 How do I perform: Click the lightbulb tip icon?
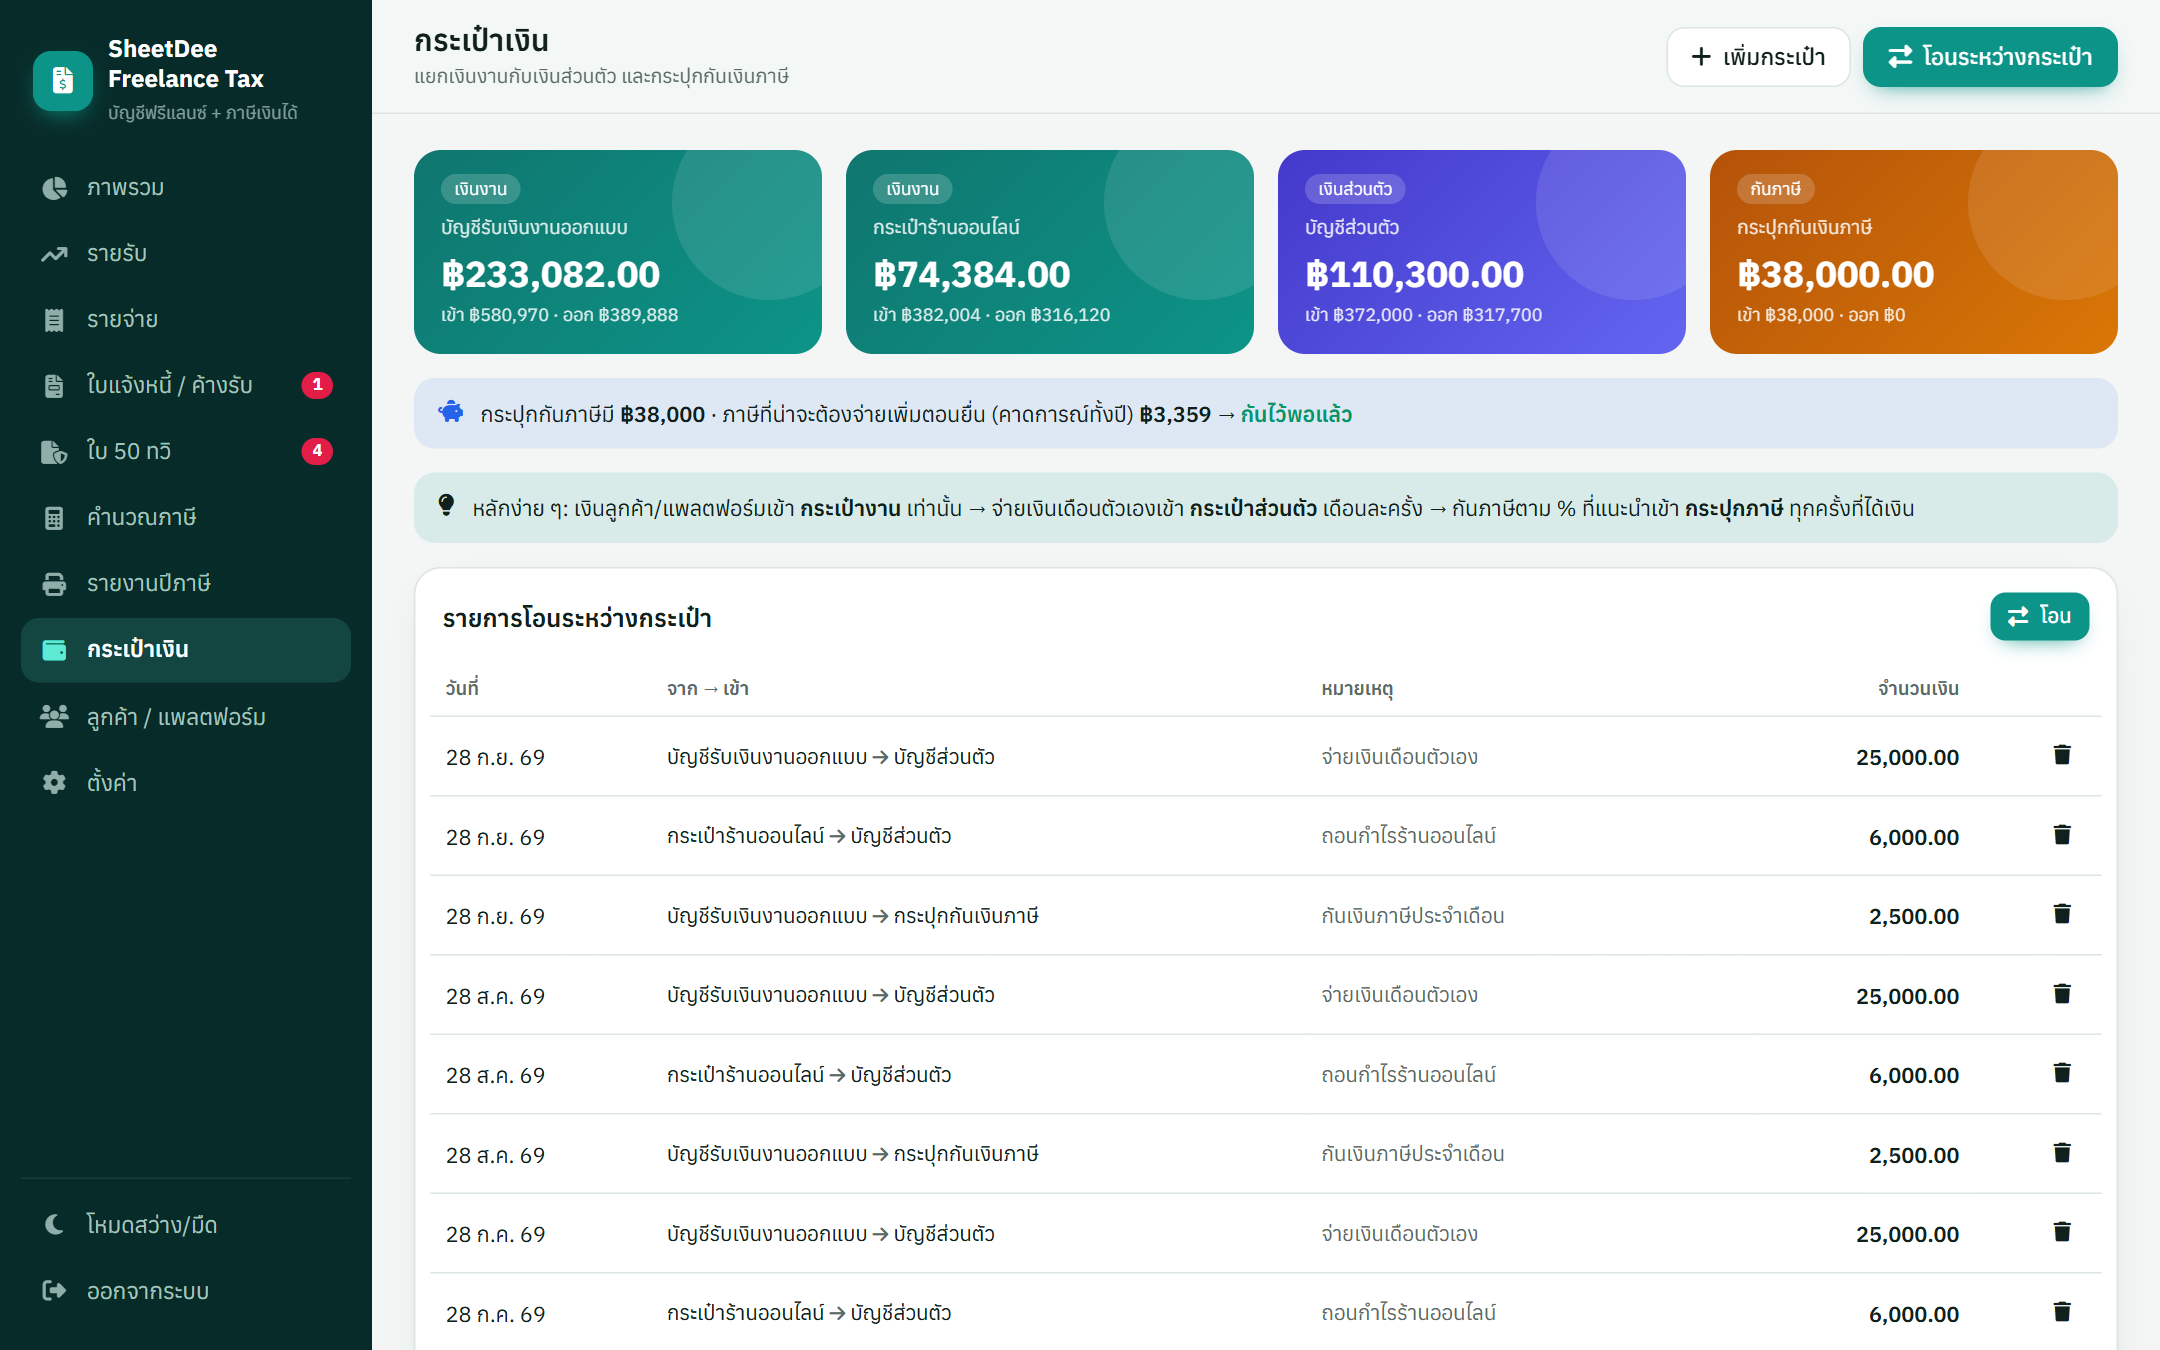(x=447, y=506)
